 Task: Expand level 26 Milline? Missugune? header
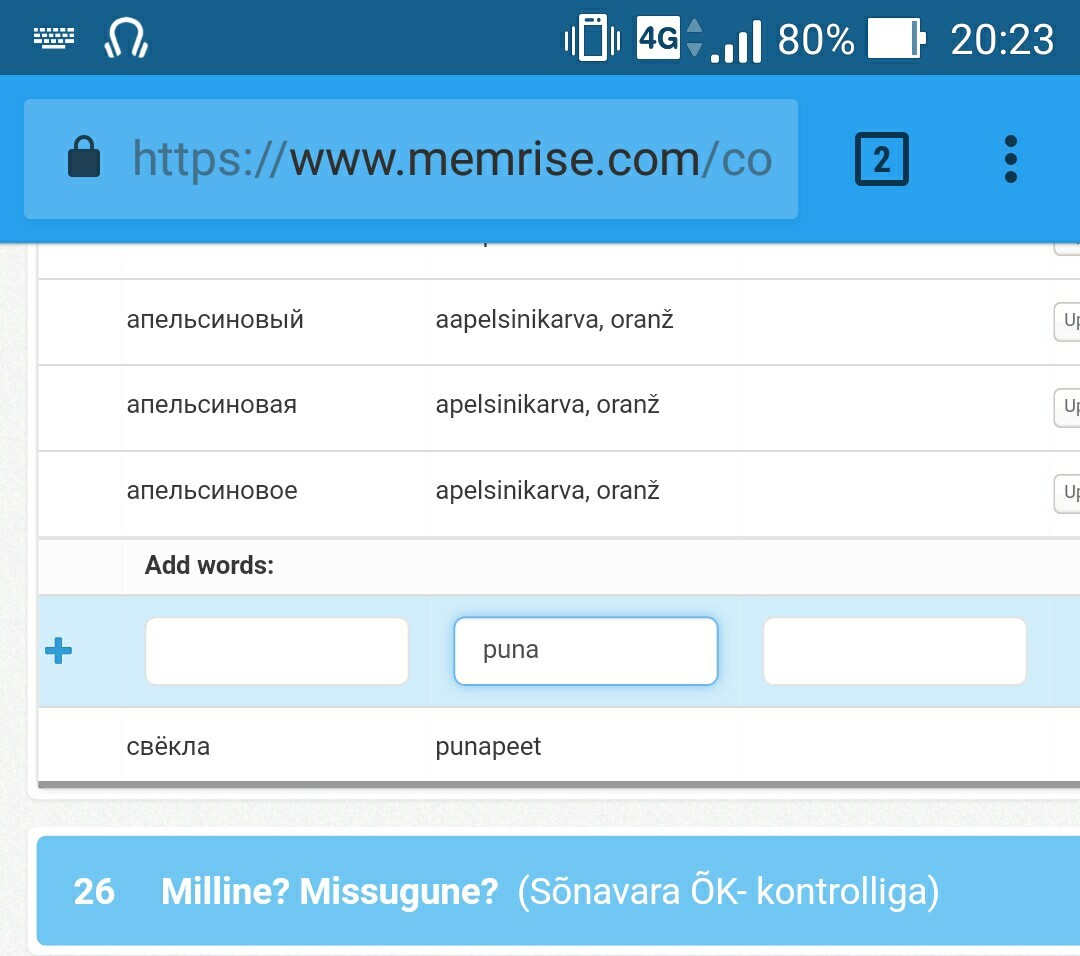click(558, 891)
